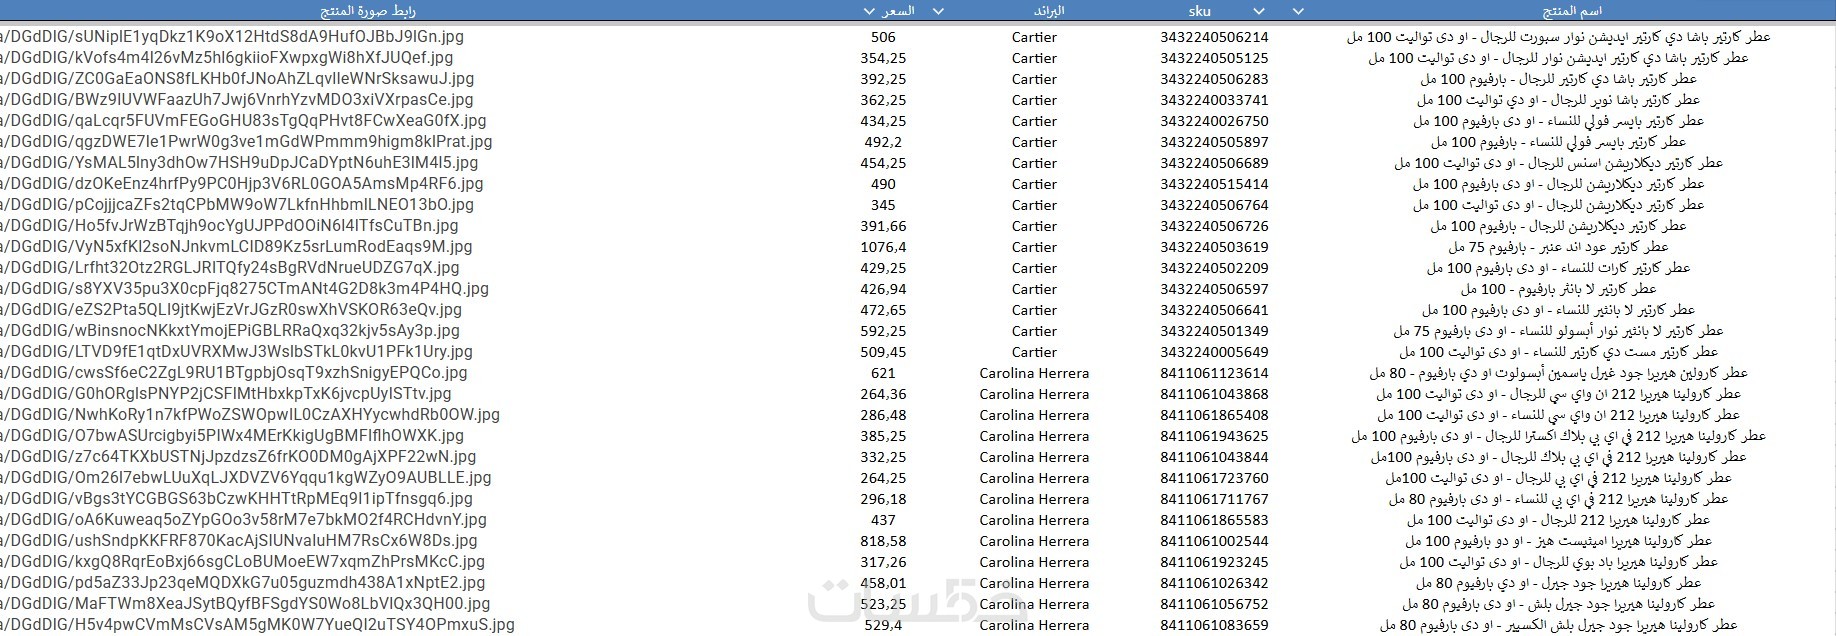
Task: Select the رابط صورة المنتج header
Action: tap(367, 11)
